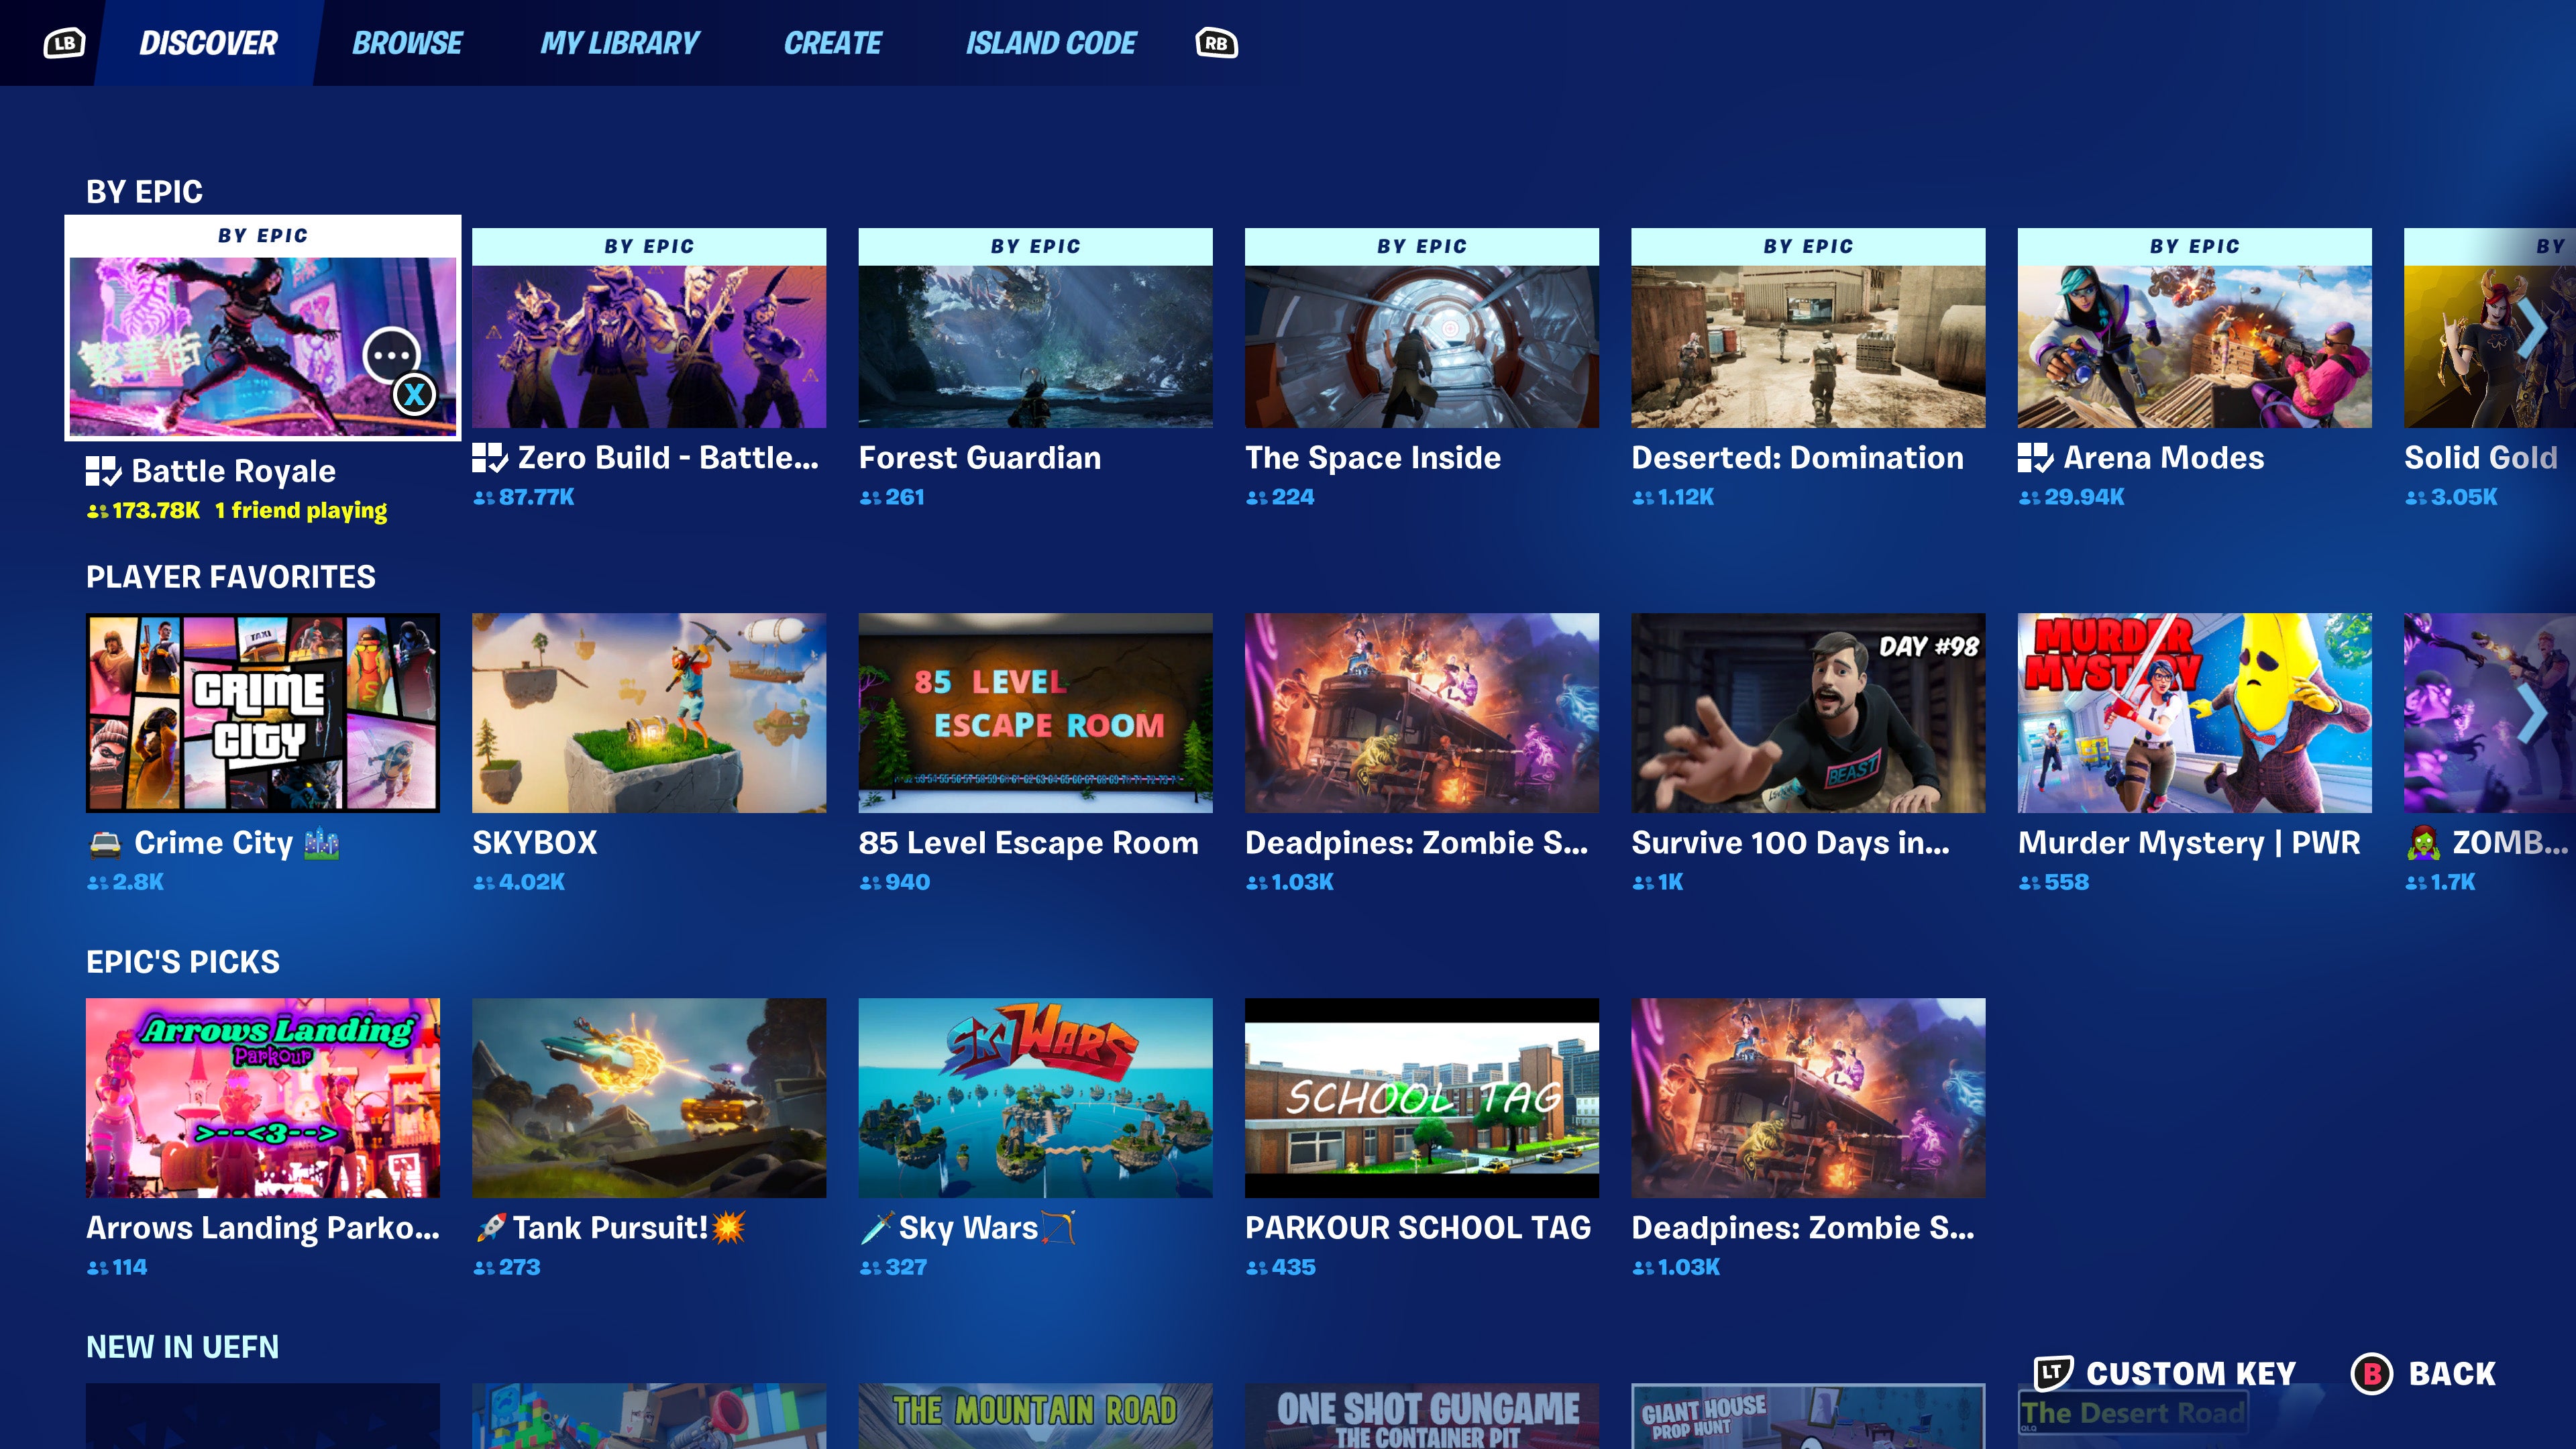Viewport: 2576px width, 1449px height.
Task: Open the My Library tab
Action: pyautogui.click(x=619, y=42)
